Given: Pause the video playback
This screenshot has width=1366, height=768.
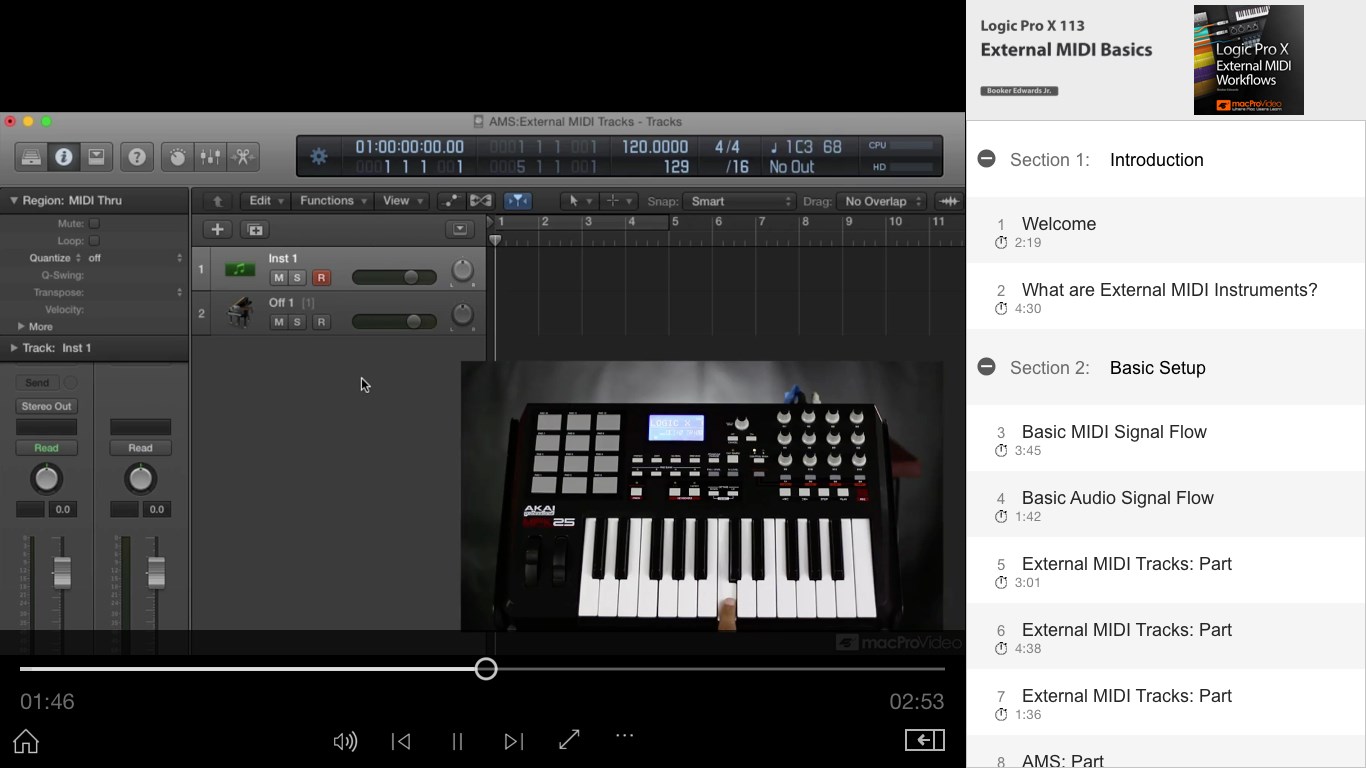Looking at the screenshot, I should tap(457, 741).
